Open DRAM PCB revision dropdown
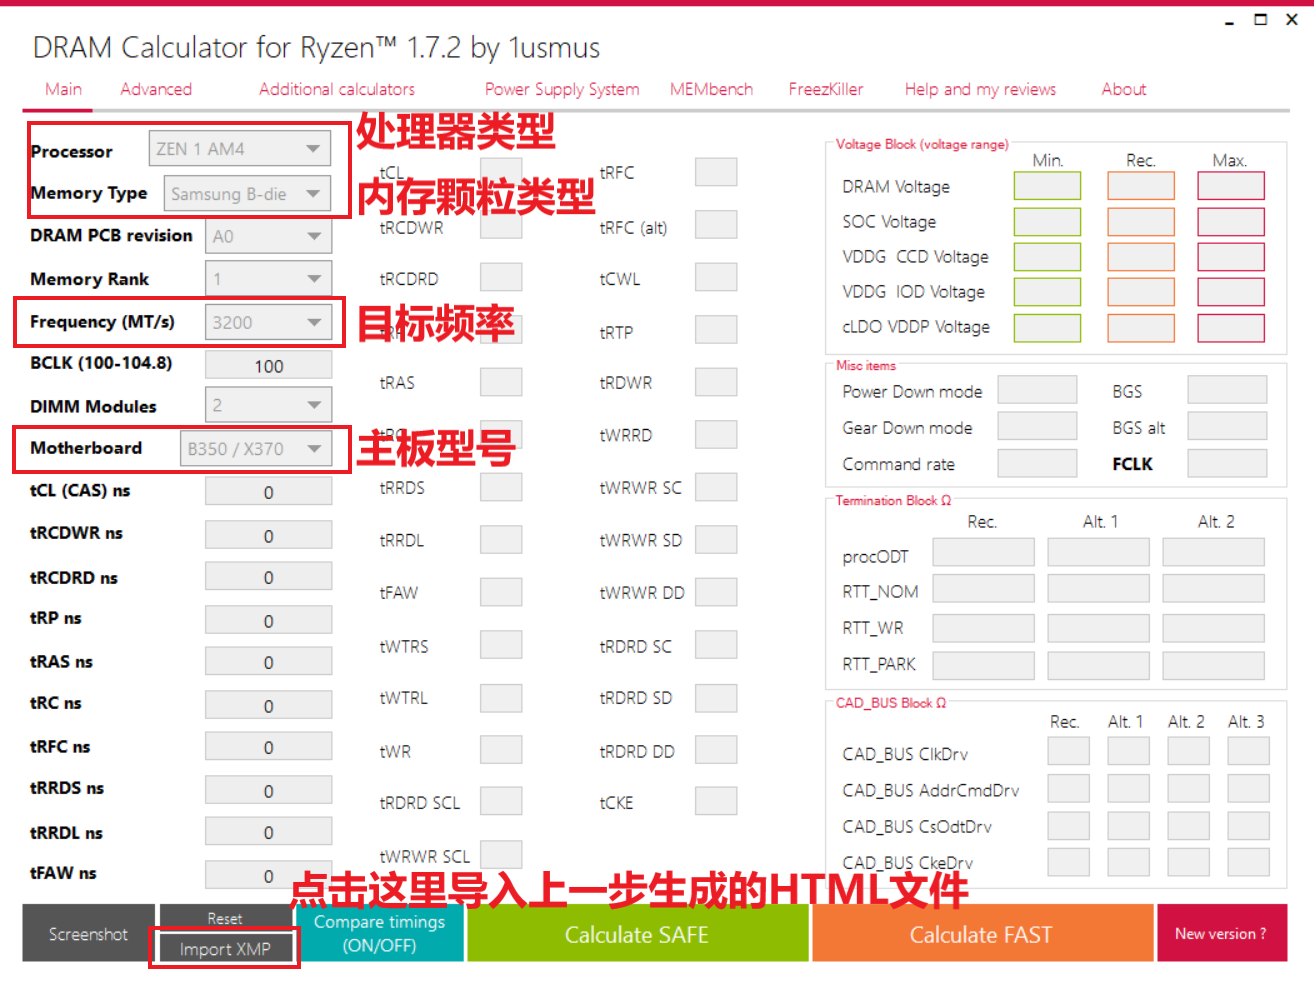The width and height of the screenshot is (1314, 989). click(x=268, y=237)
